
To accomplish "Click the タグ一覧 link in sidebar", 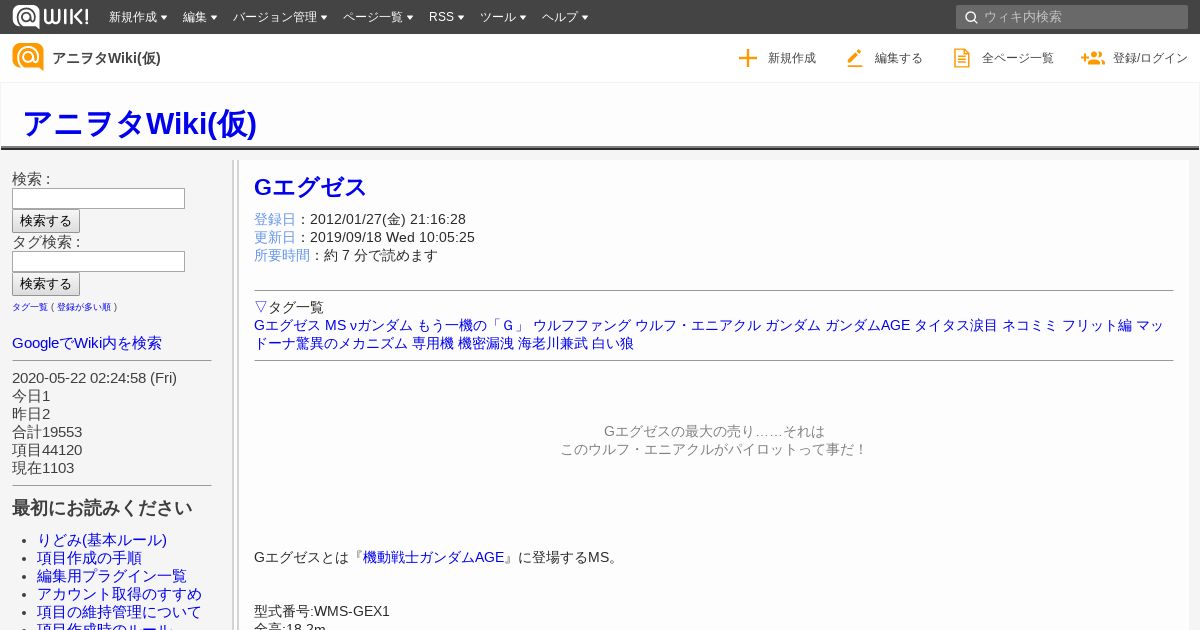I will [30, 307].
